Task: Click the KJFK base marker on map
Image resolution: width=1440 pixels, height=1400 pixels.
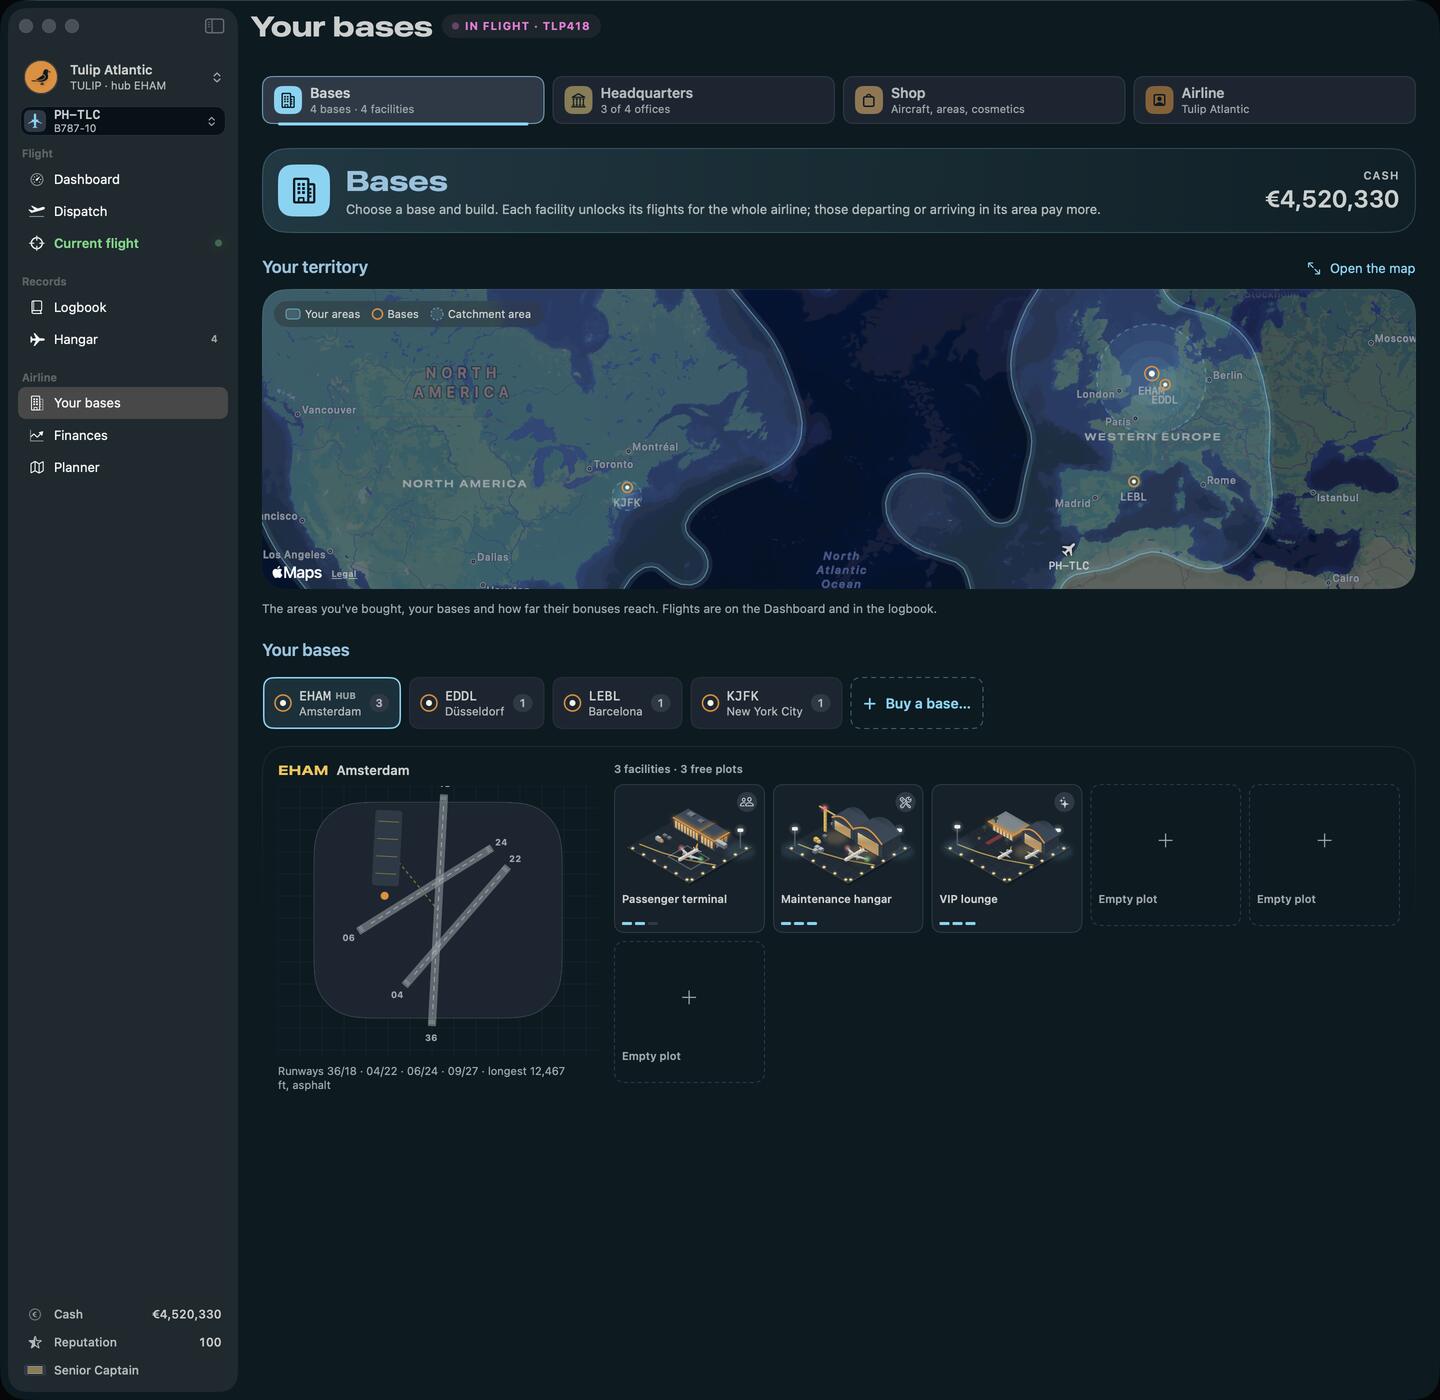Action: pyautogui.click(x=627, y=488)
